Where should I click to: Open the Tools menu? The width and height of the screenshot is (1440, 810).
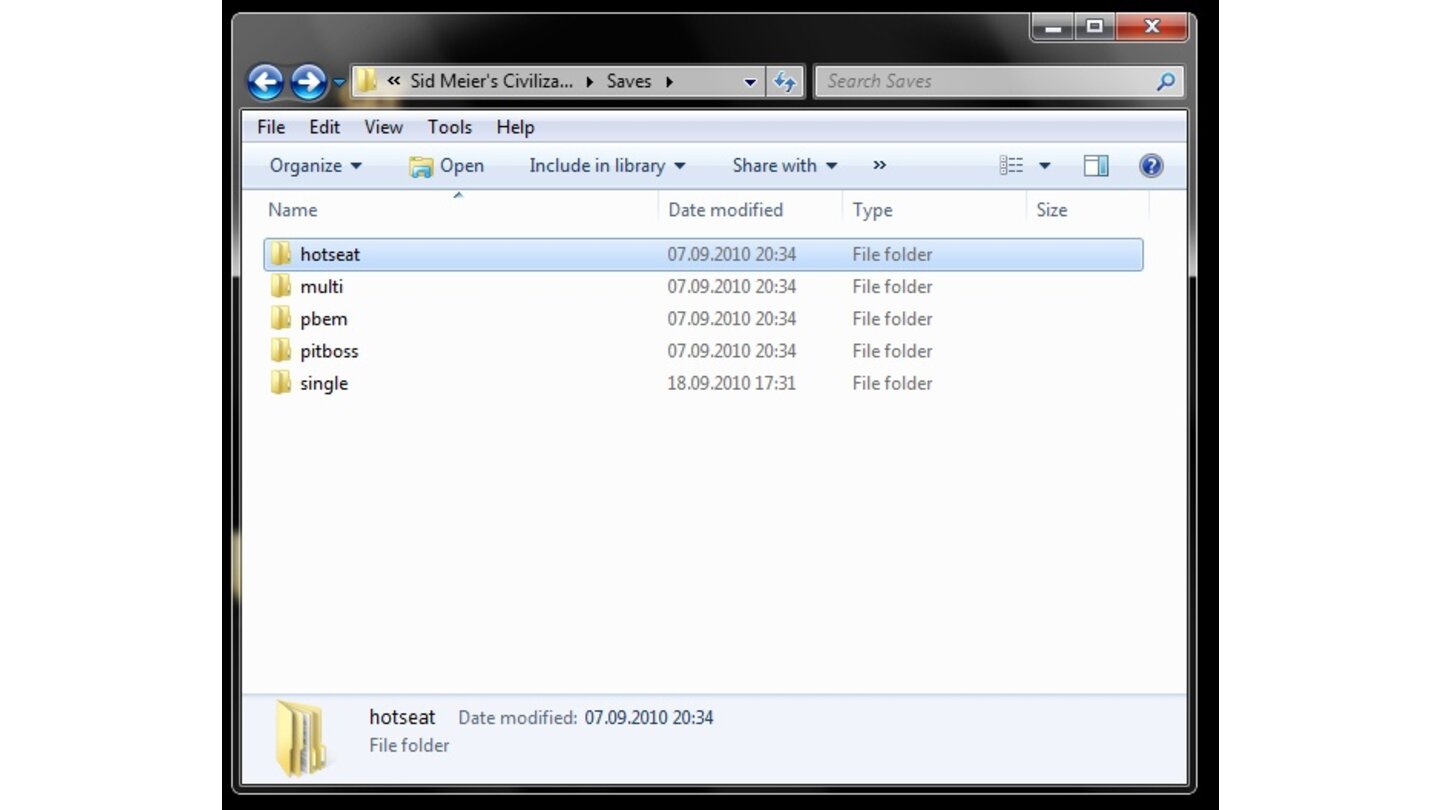449,127
